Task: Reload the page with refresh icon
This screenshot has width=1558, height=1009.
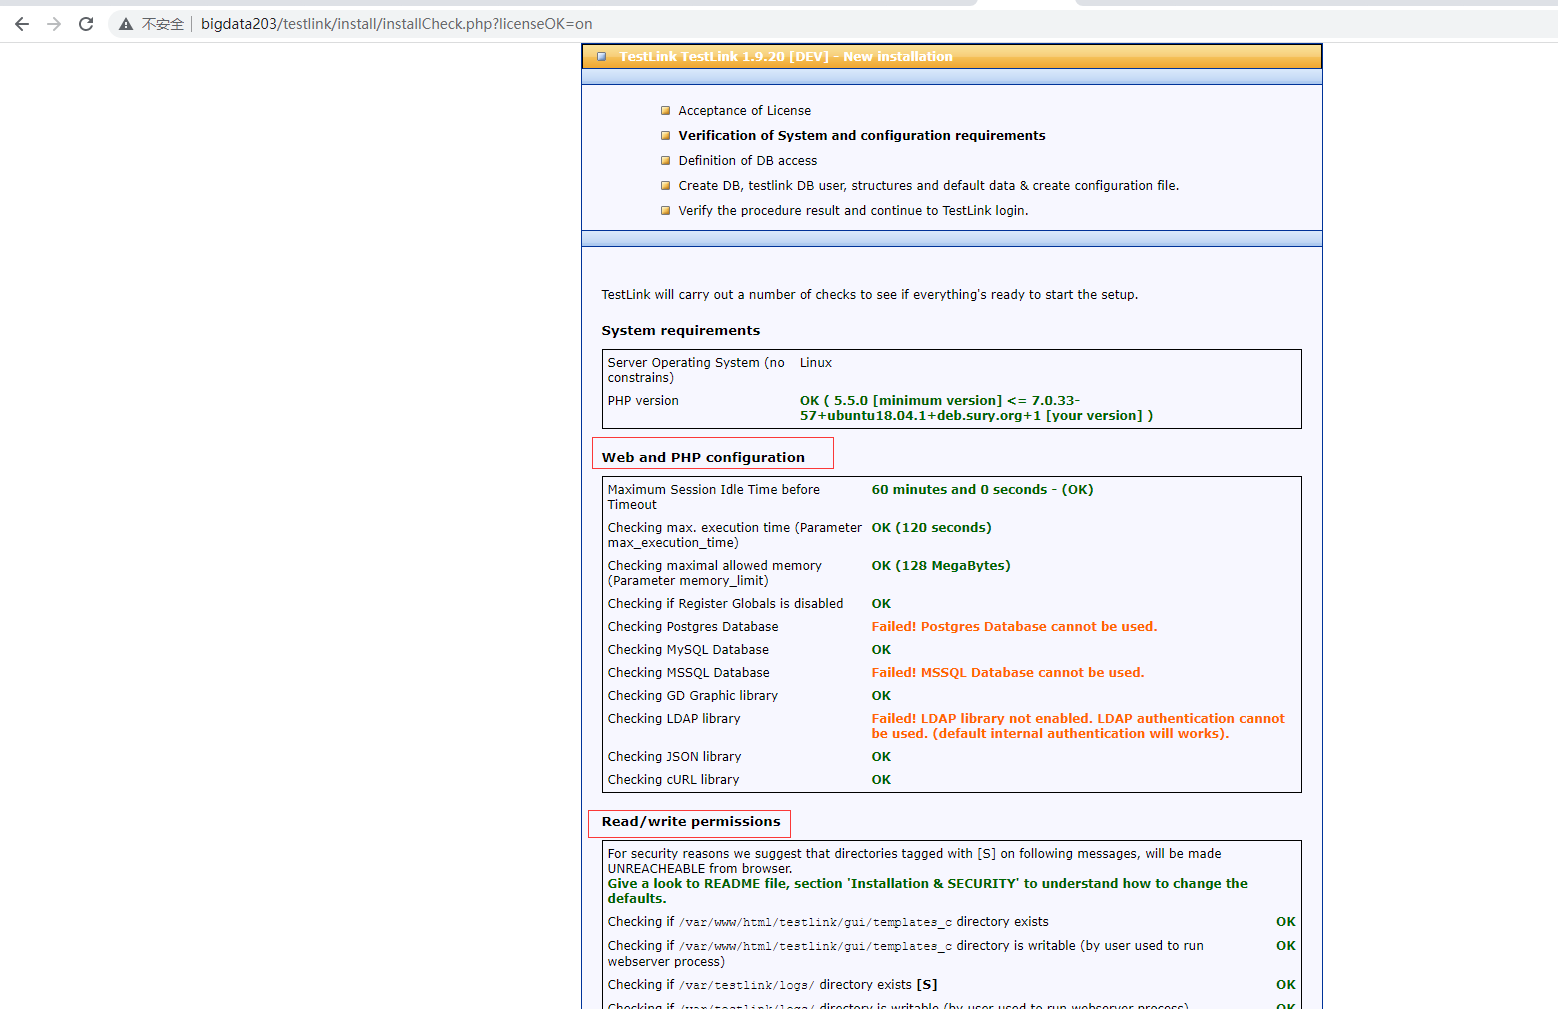Action: (86, 24)
